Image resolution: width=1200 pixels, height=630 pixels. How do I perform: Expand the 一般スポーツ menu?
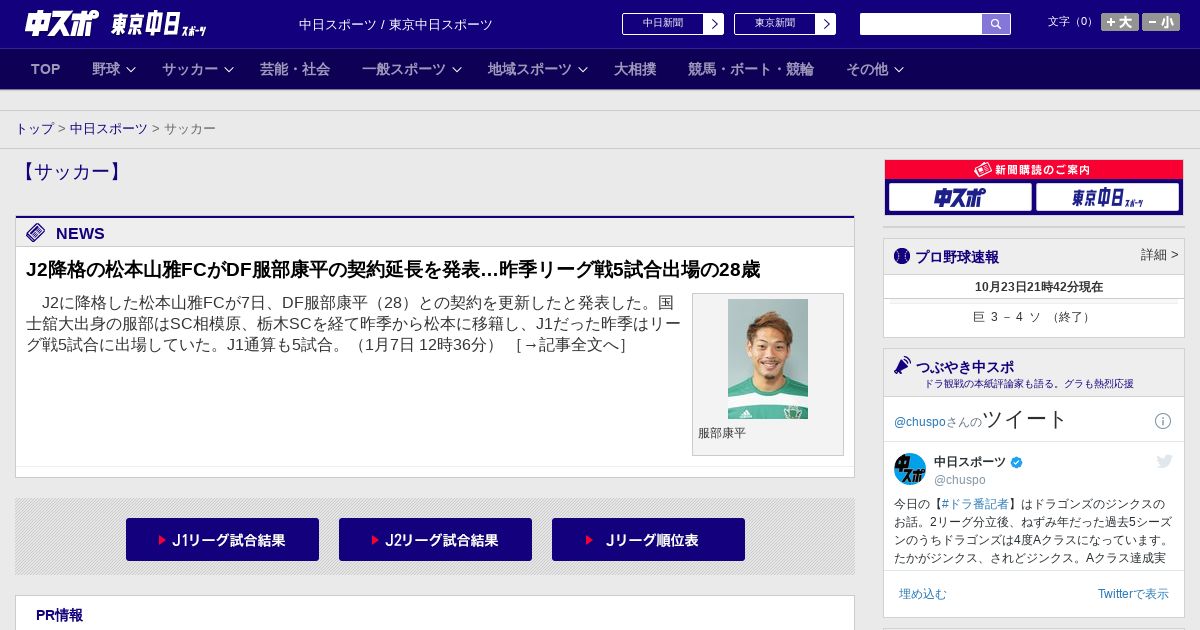click(x=412, y=69)
